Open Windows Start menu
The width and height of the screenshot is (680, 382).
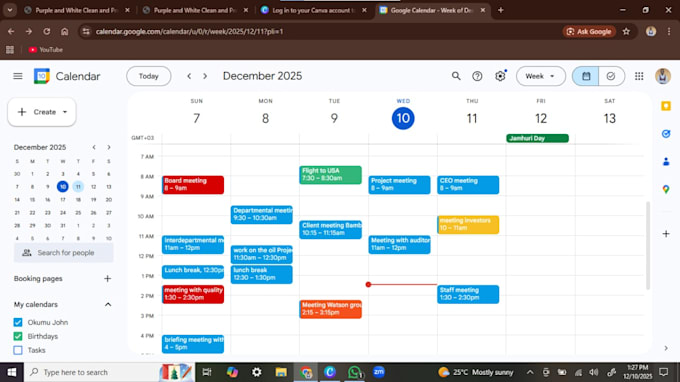point(12,372)
